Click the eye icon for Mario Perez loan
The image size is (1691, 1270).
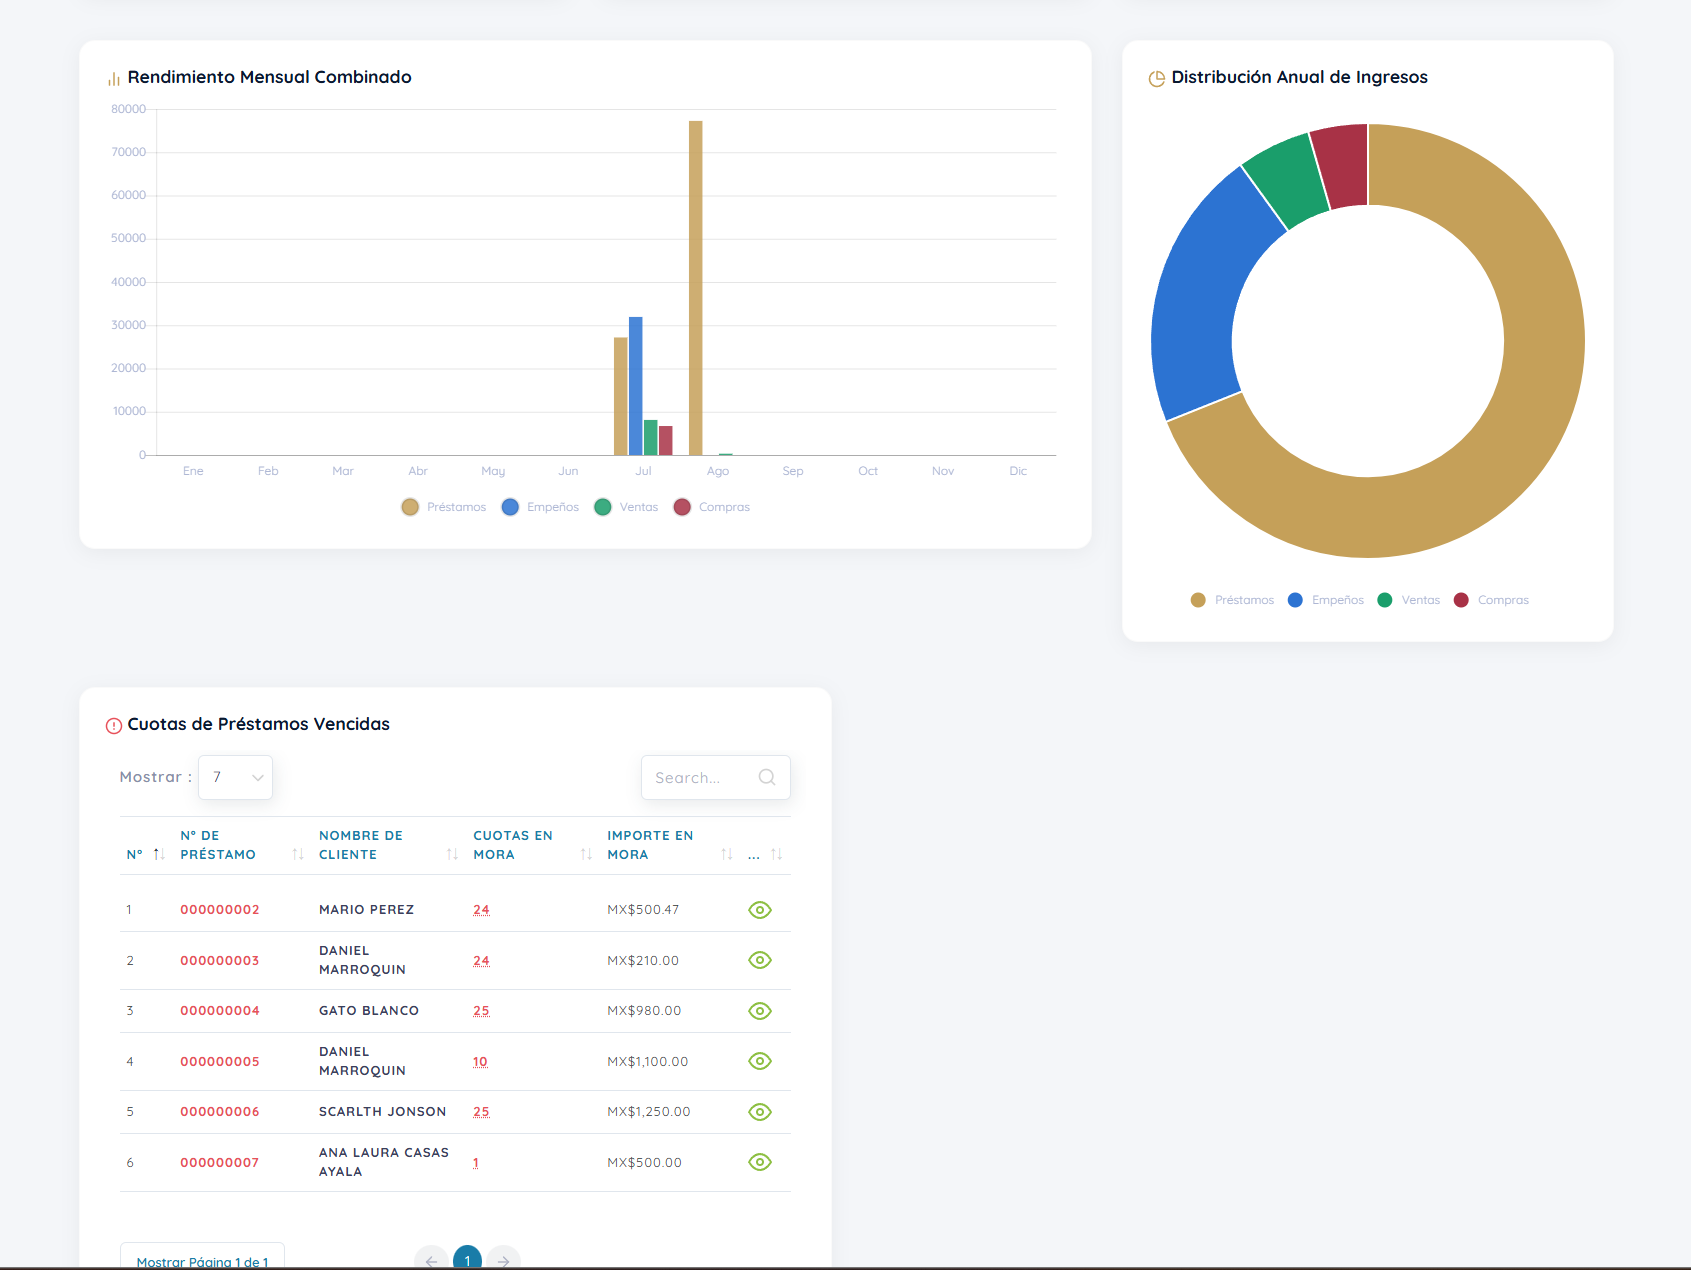[760, 910]
